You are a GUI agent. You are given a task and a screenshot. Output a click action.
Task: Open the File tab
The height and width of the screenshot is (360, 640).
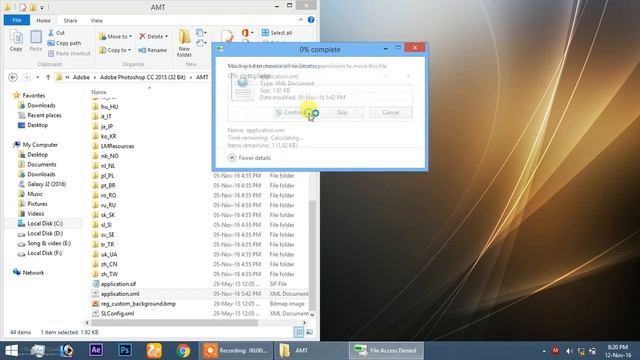17,20
